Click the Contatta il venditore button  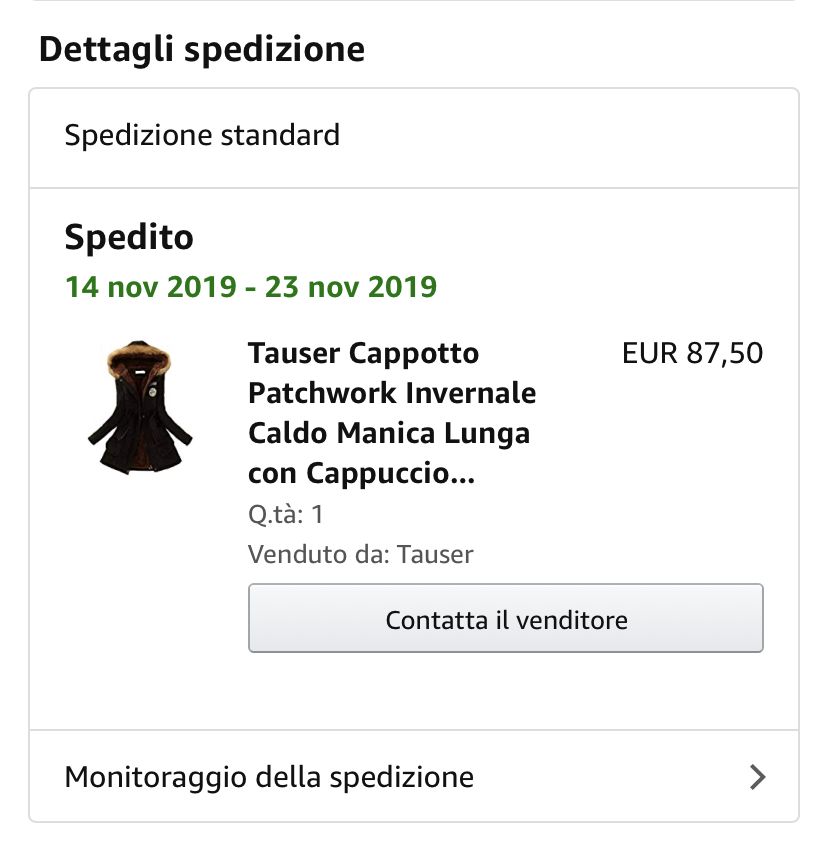506,618
